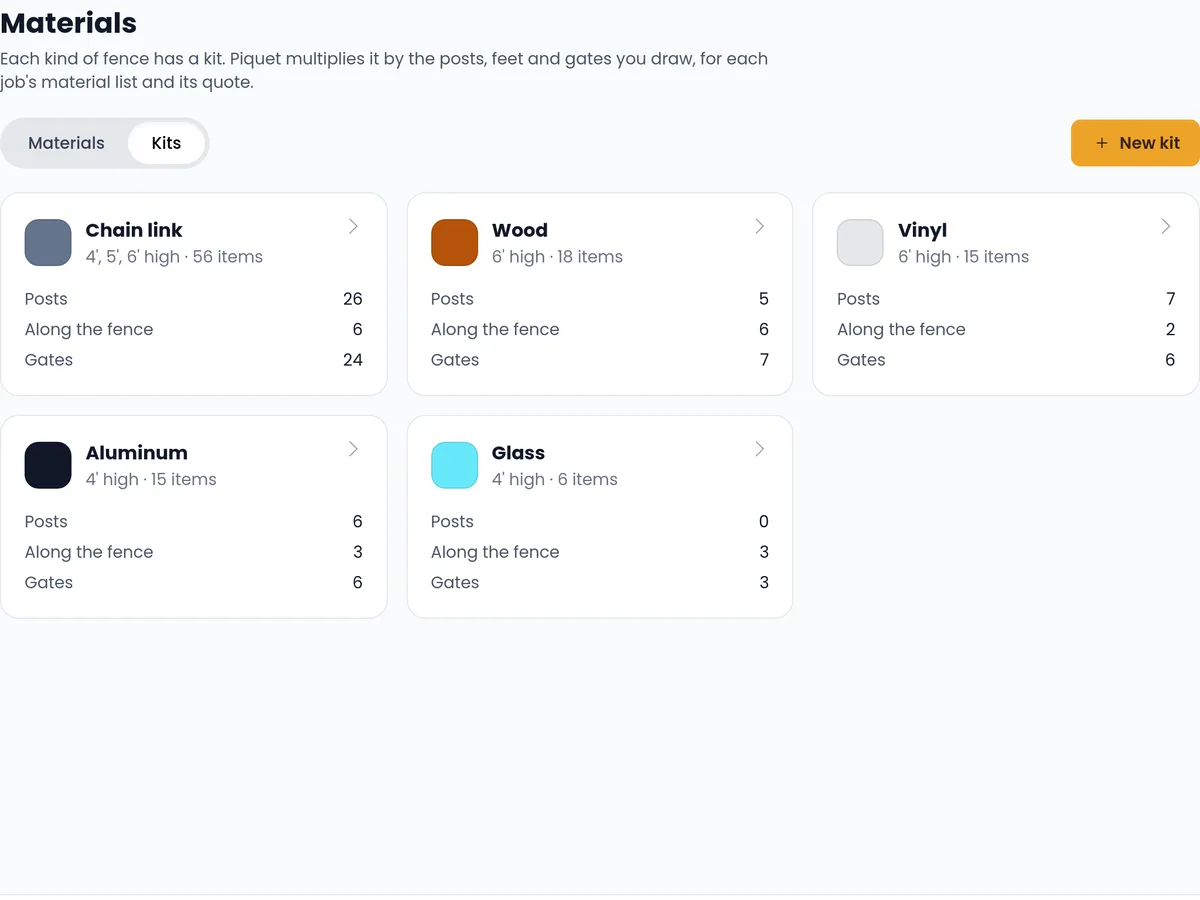Click Posts count 0 in Glass card
The height and width of the screenshot is (900, 1200).
(764, 522)
